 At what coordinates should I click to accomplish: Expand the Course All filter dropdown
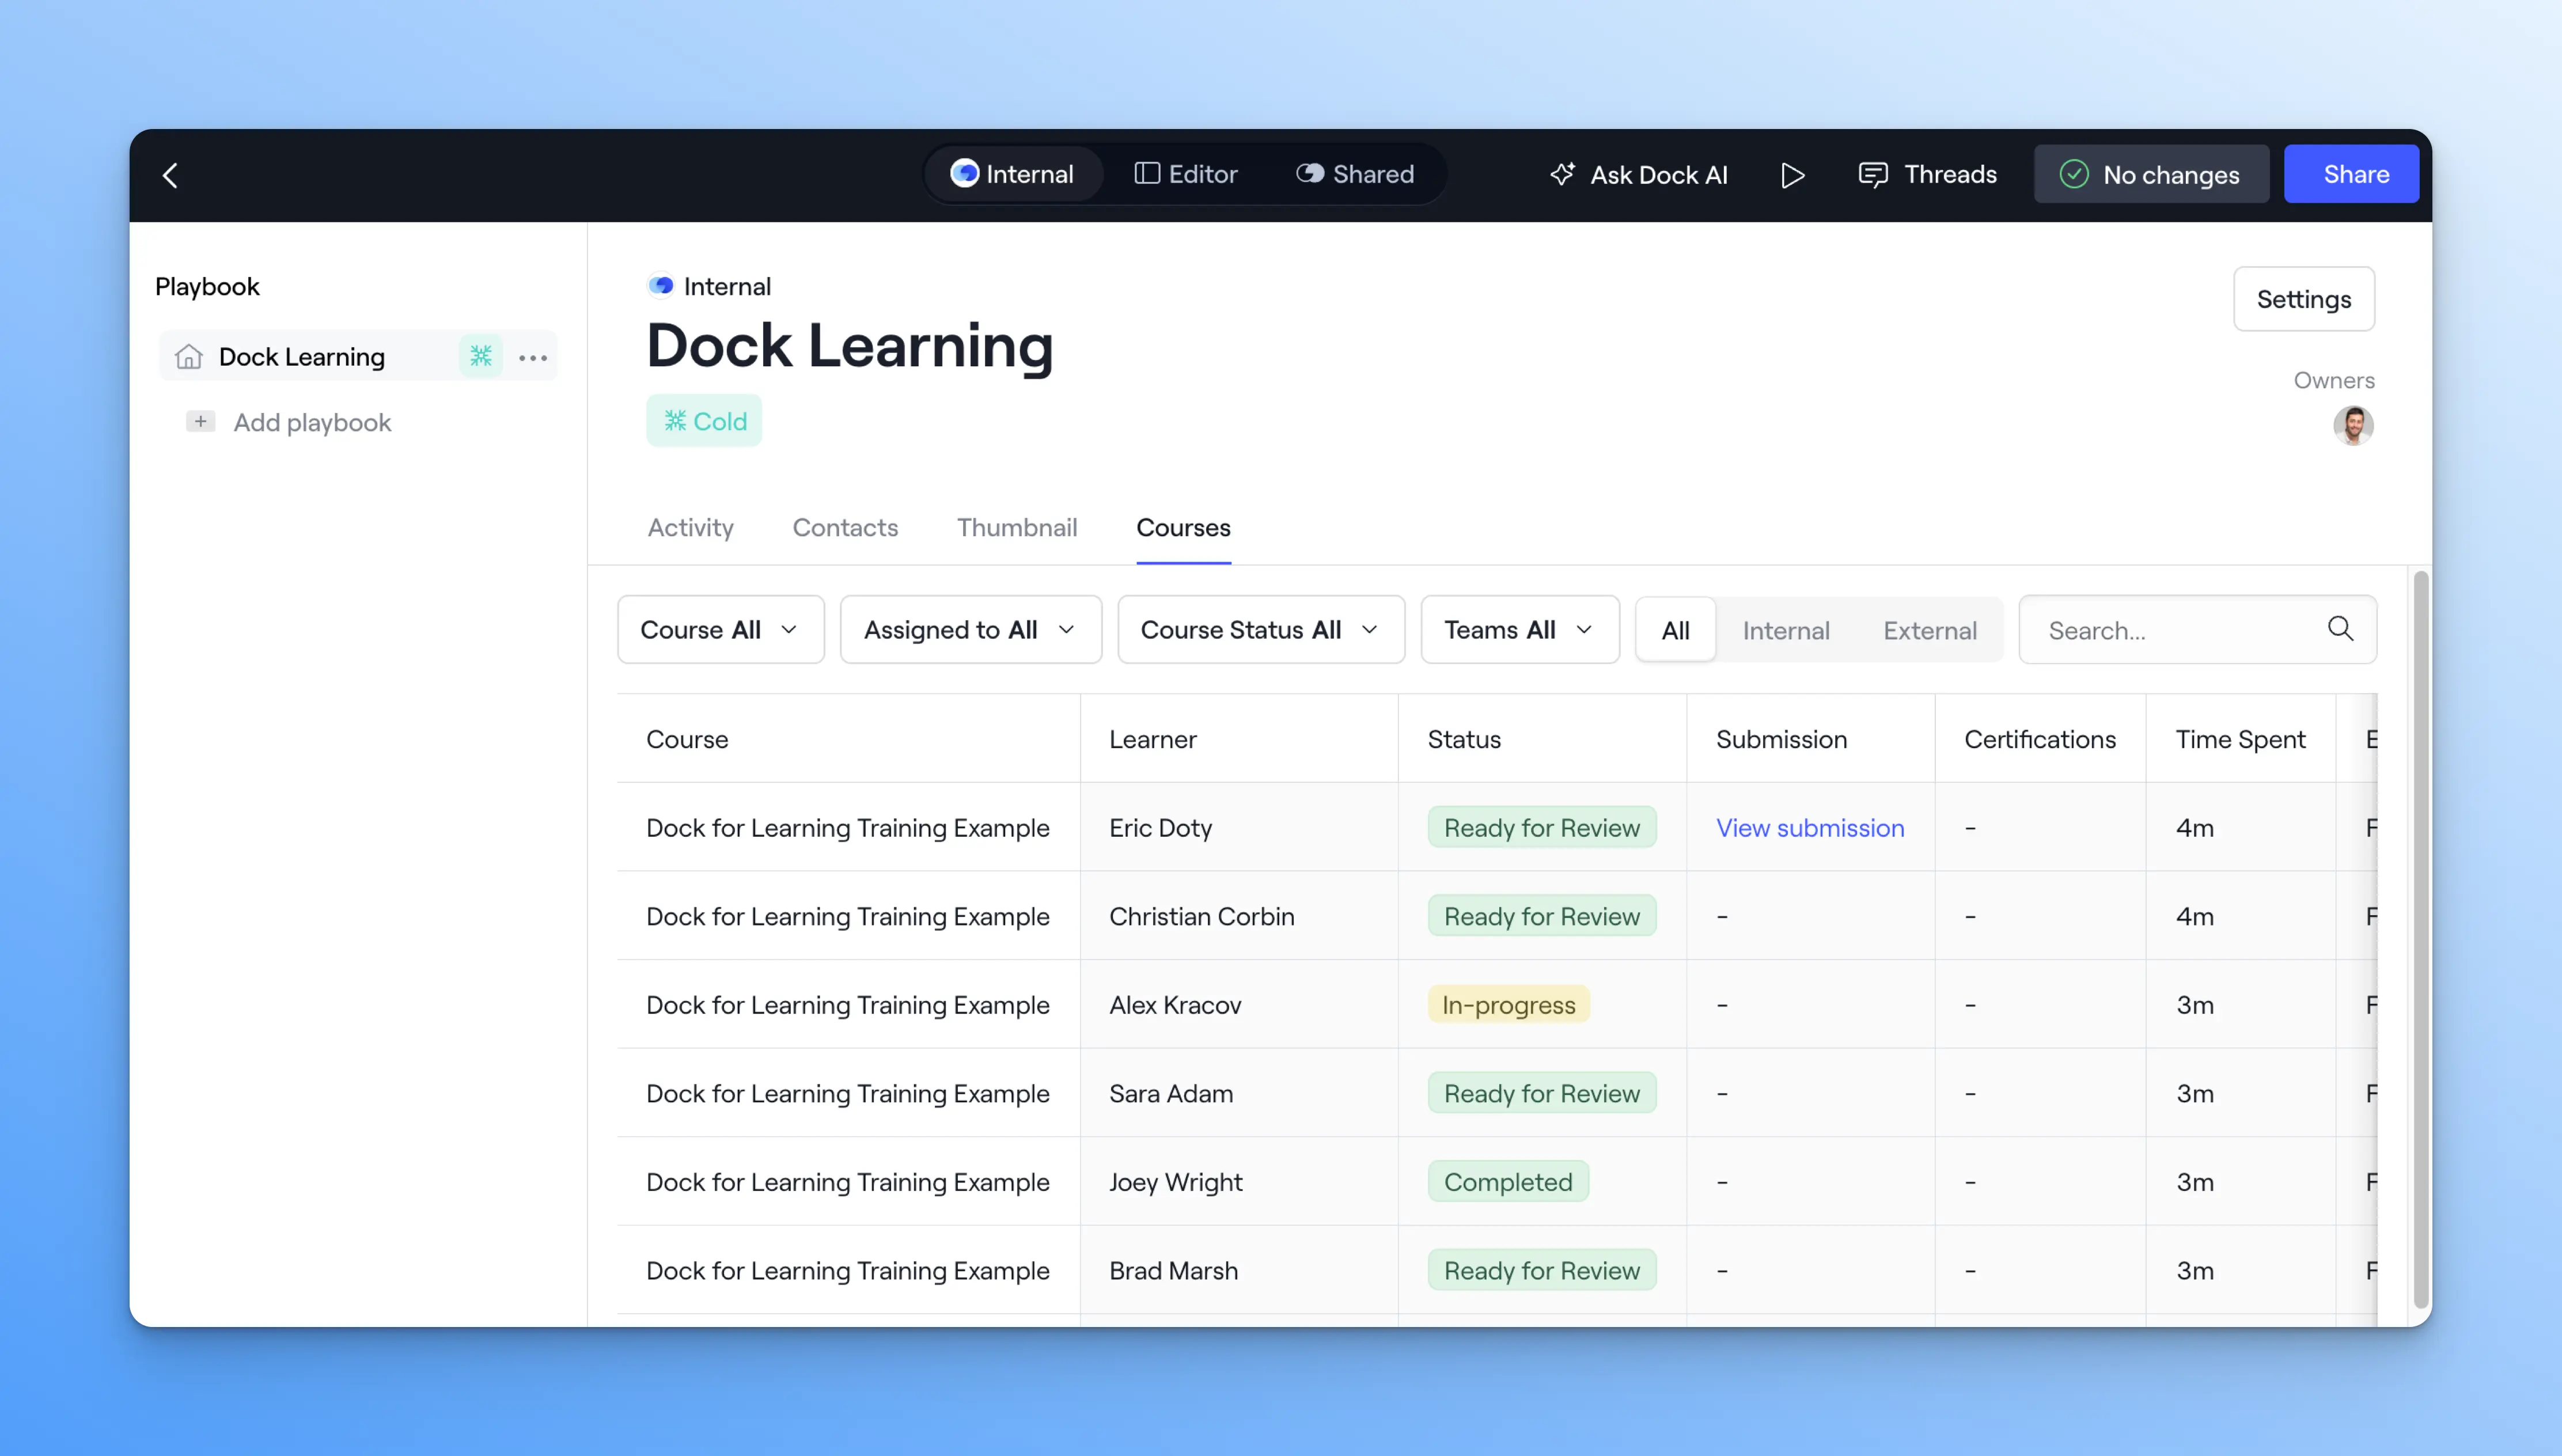pos(720,630)
